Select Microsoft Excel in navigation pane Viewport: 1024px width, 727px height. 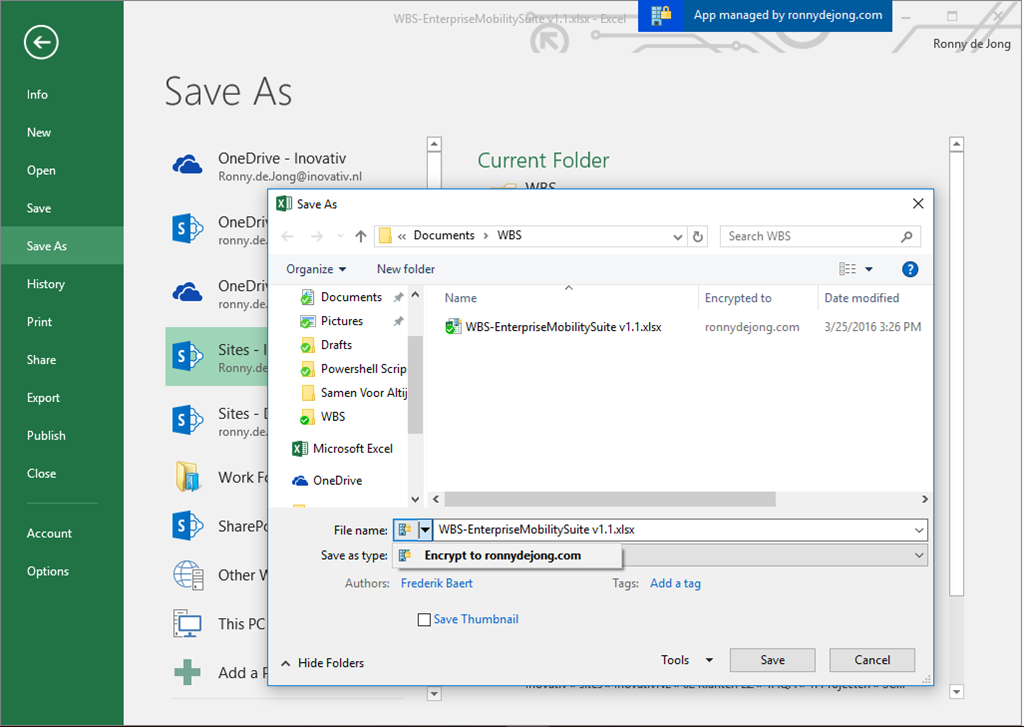pyautogui.click(x=352, y=449)
